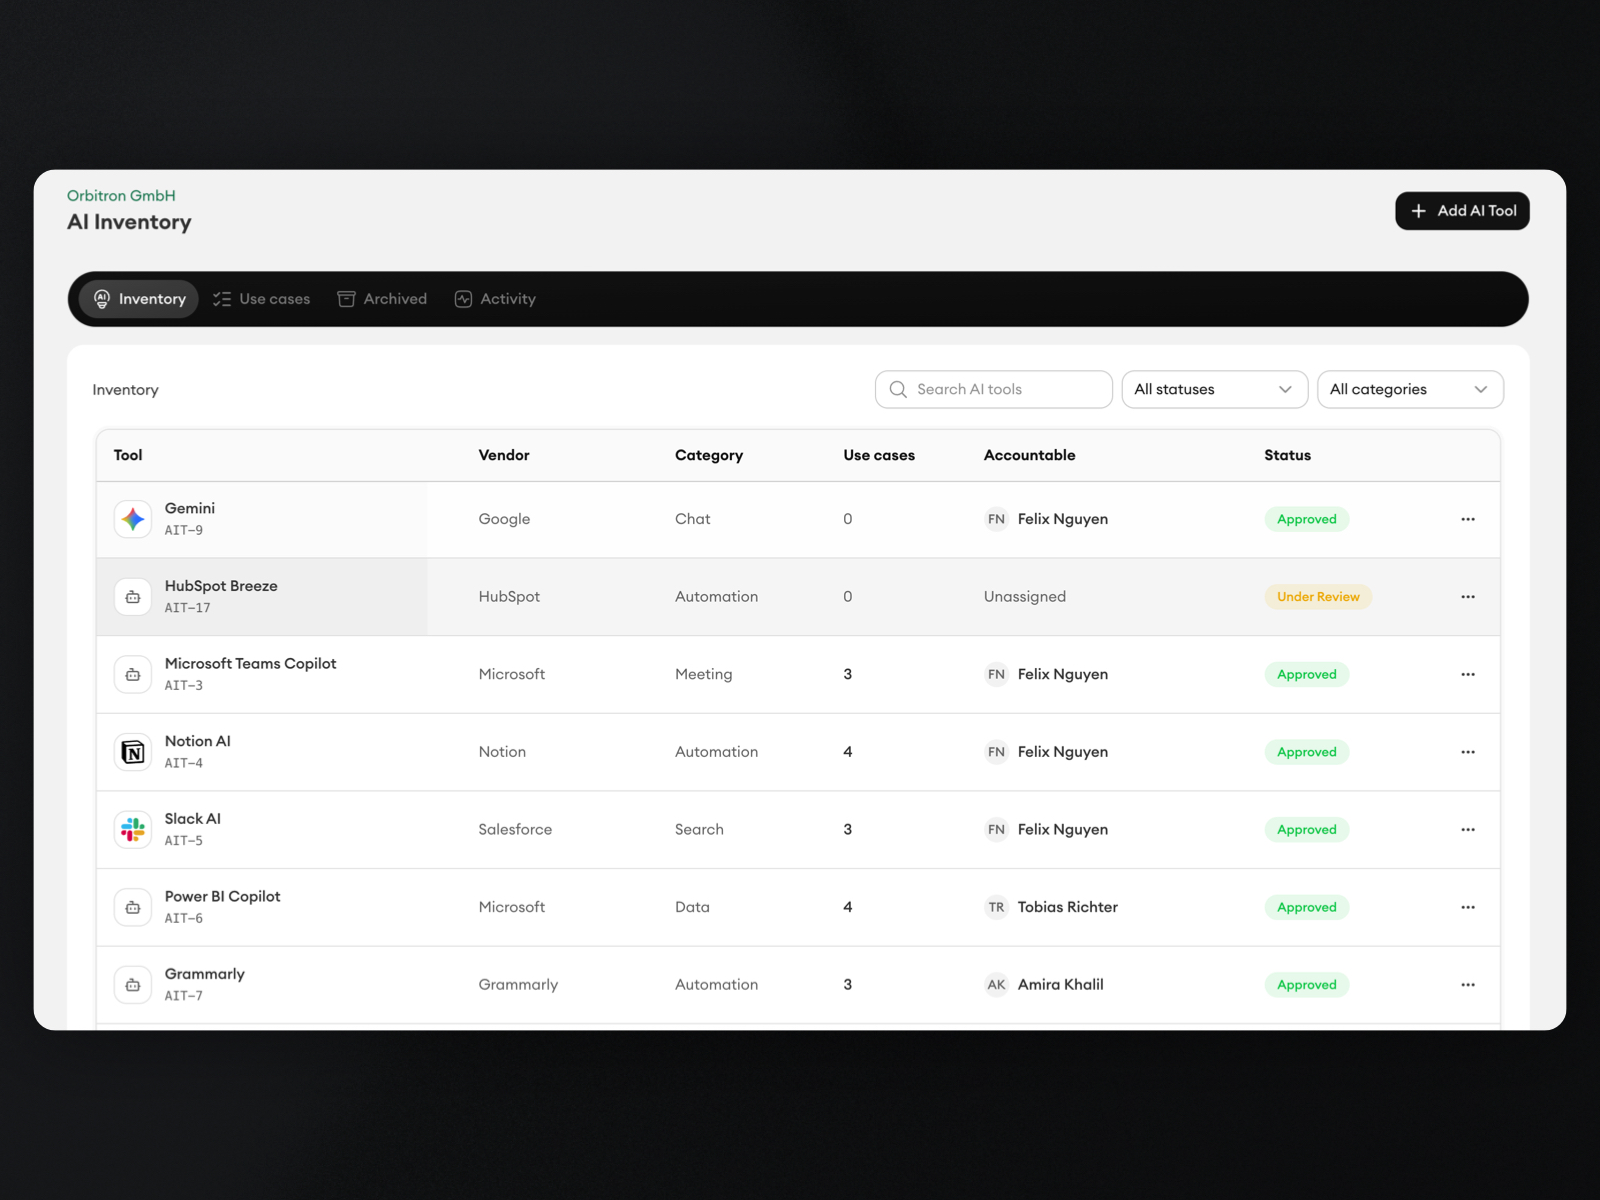
Task: Click the AIT-9 identifier
Action: [x=183, y=530]
